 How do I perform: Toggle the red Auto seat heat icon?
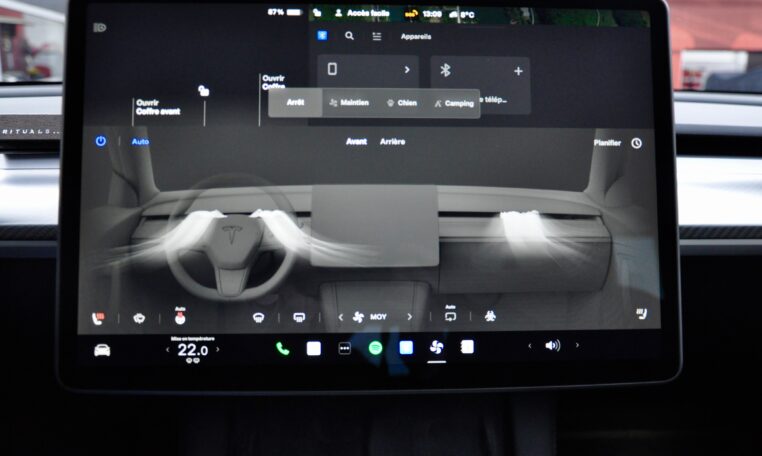pos(180,316)
